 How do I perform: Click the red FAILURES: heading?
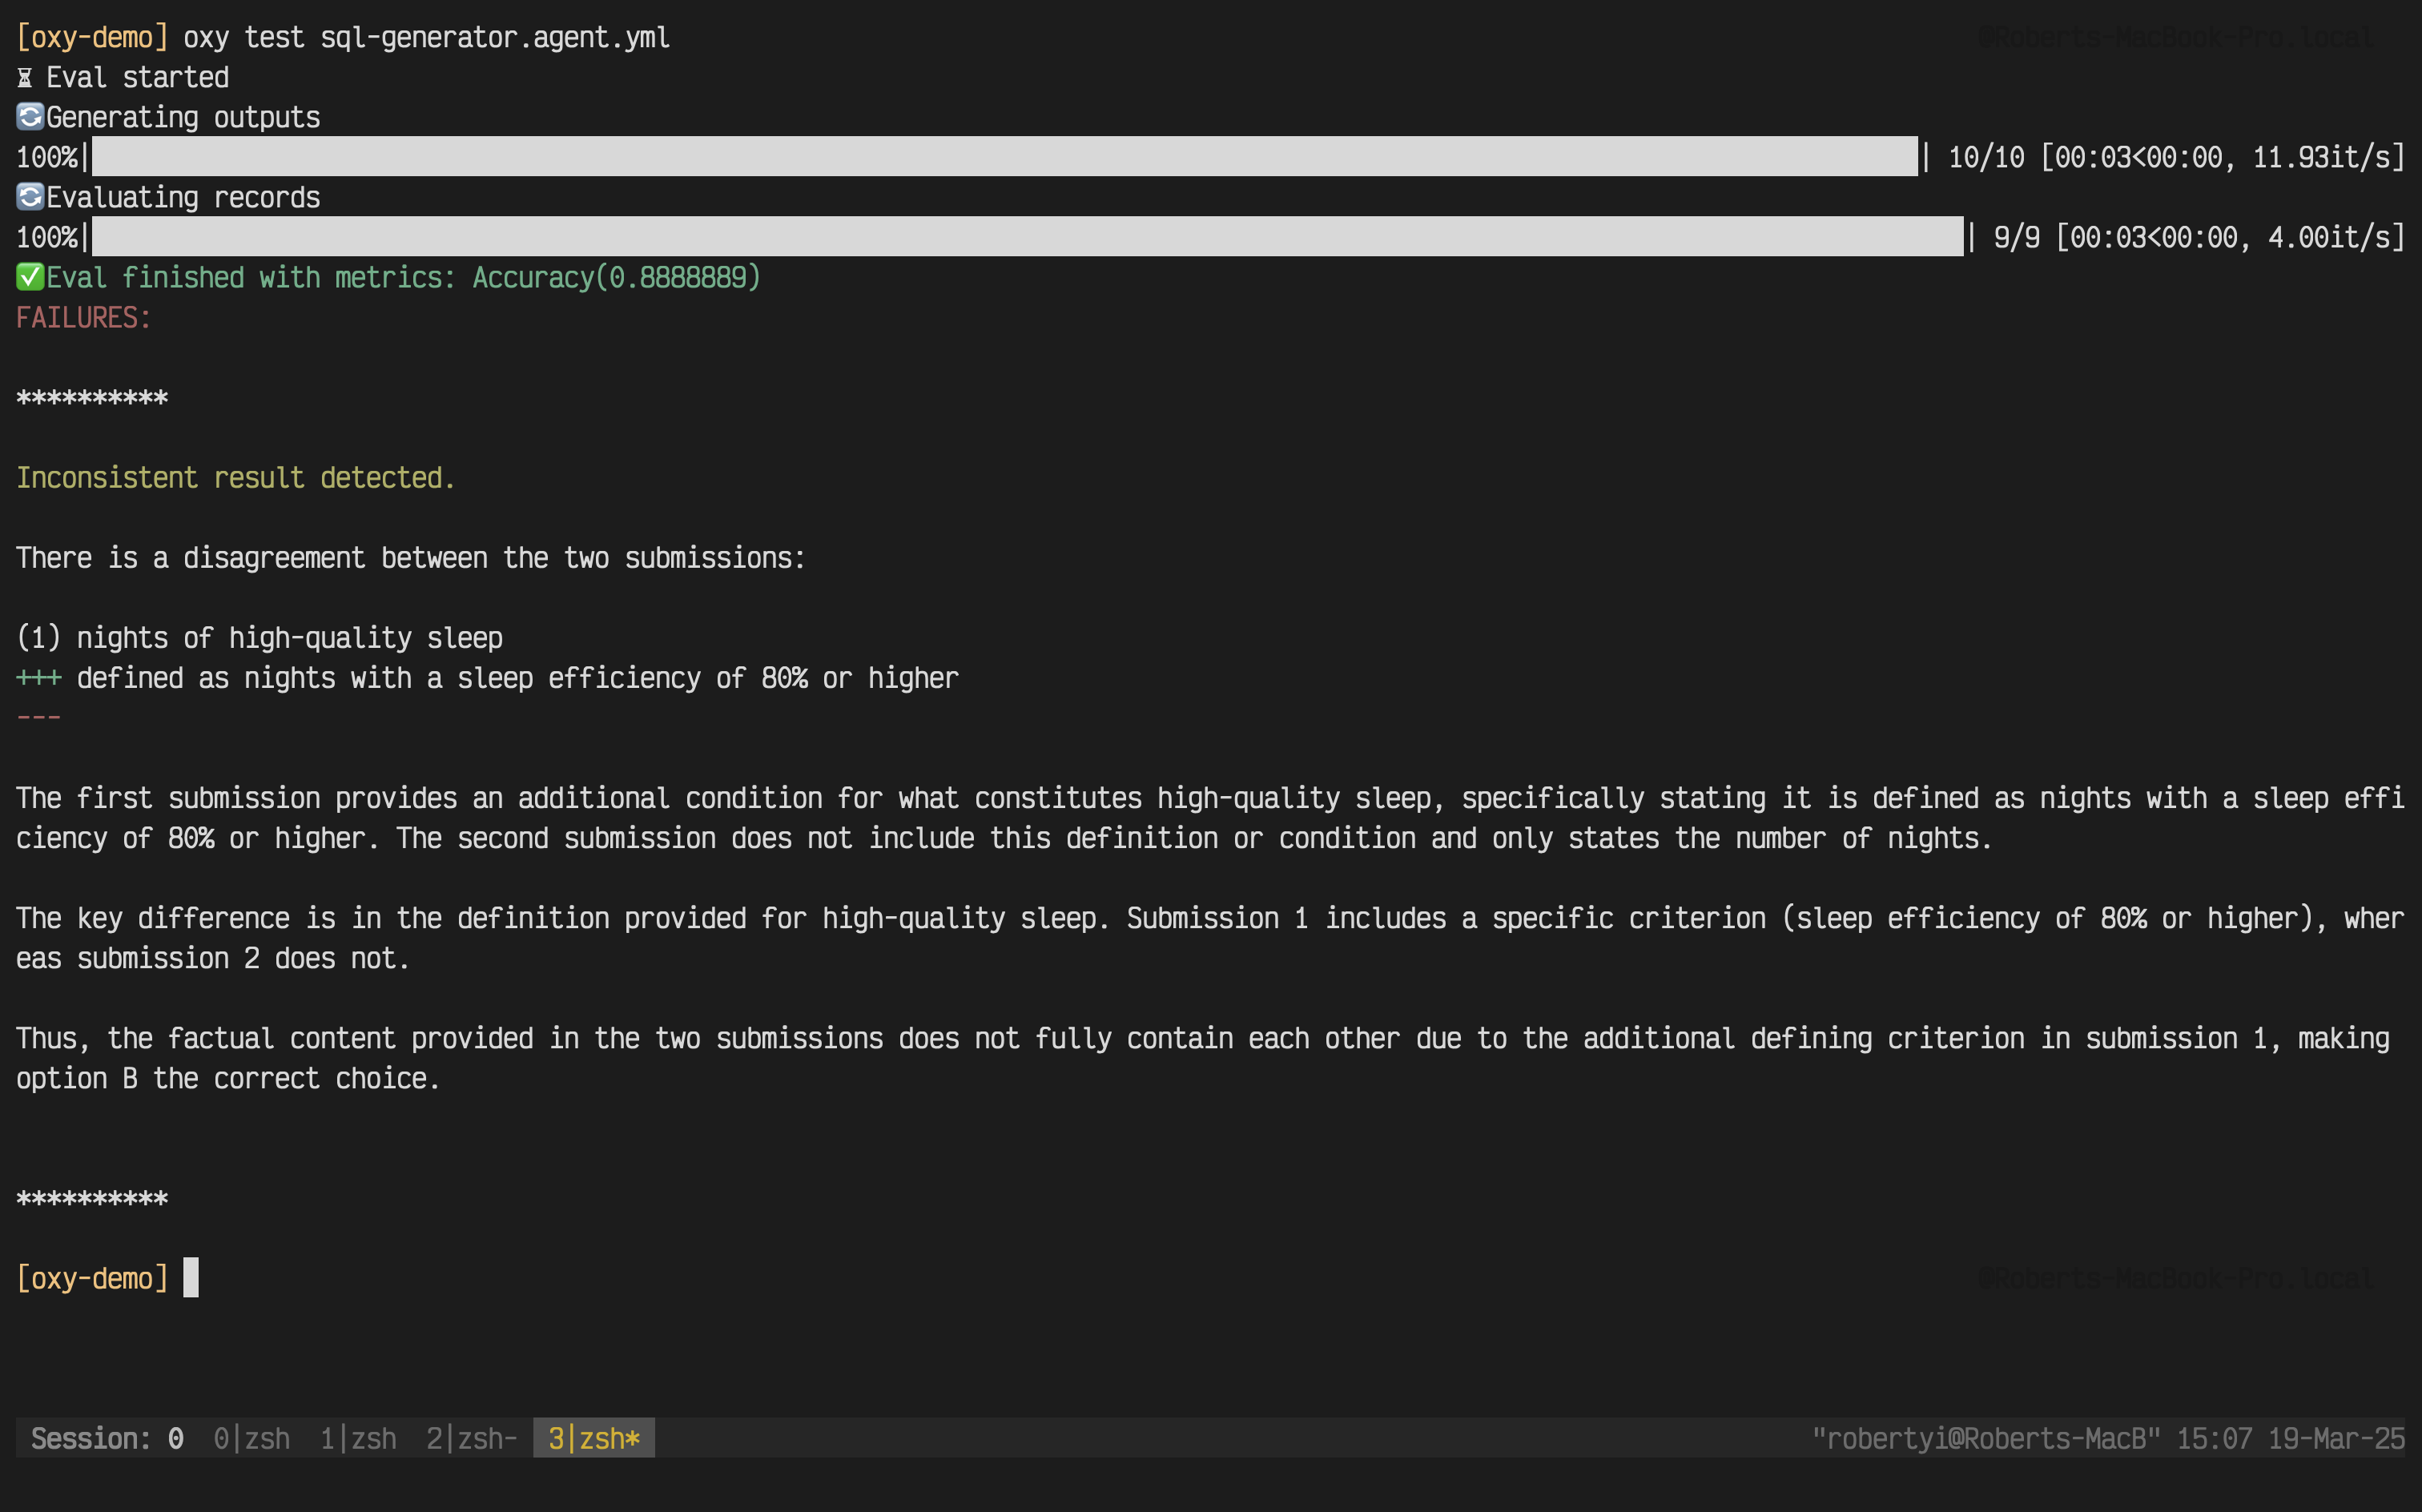[x=84, y=318]
